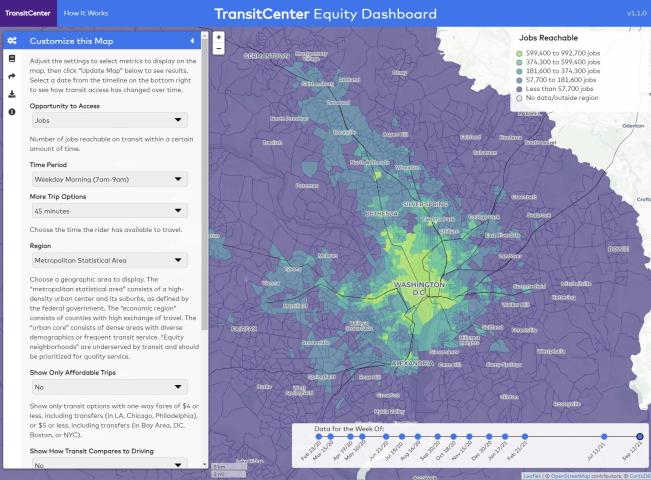
Task: Select the Mar 15/20 timeline date
Action: (330, 436)
